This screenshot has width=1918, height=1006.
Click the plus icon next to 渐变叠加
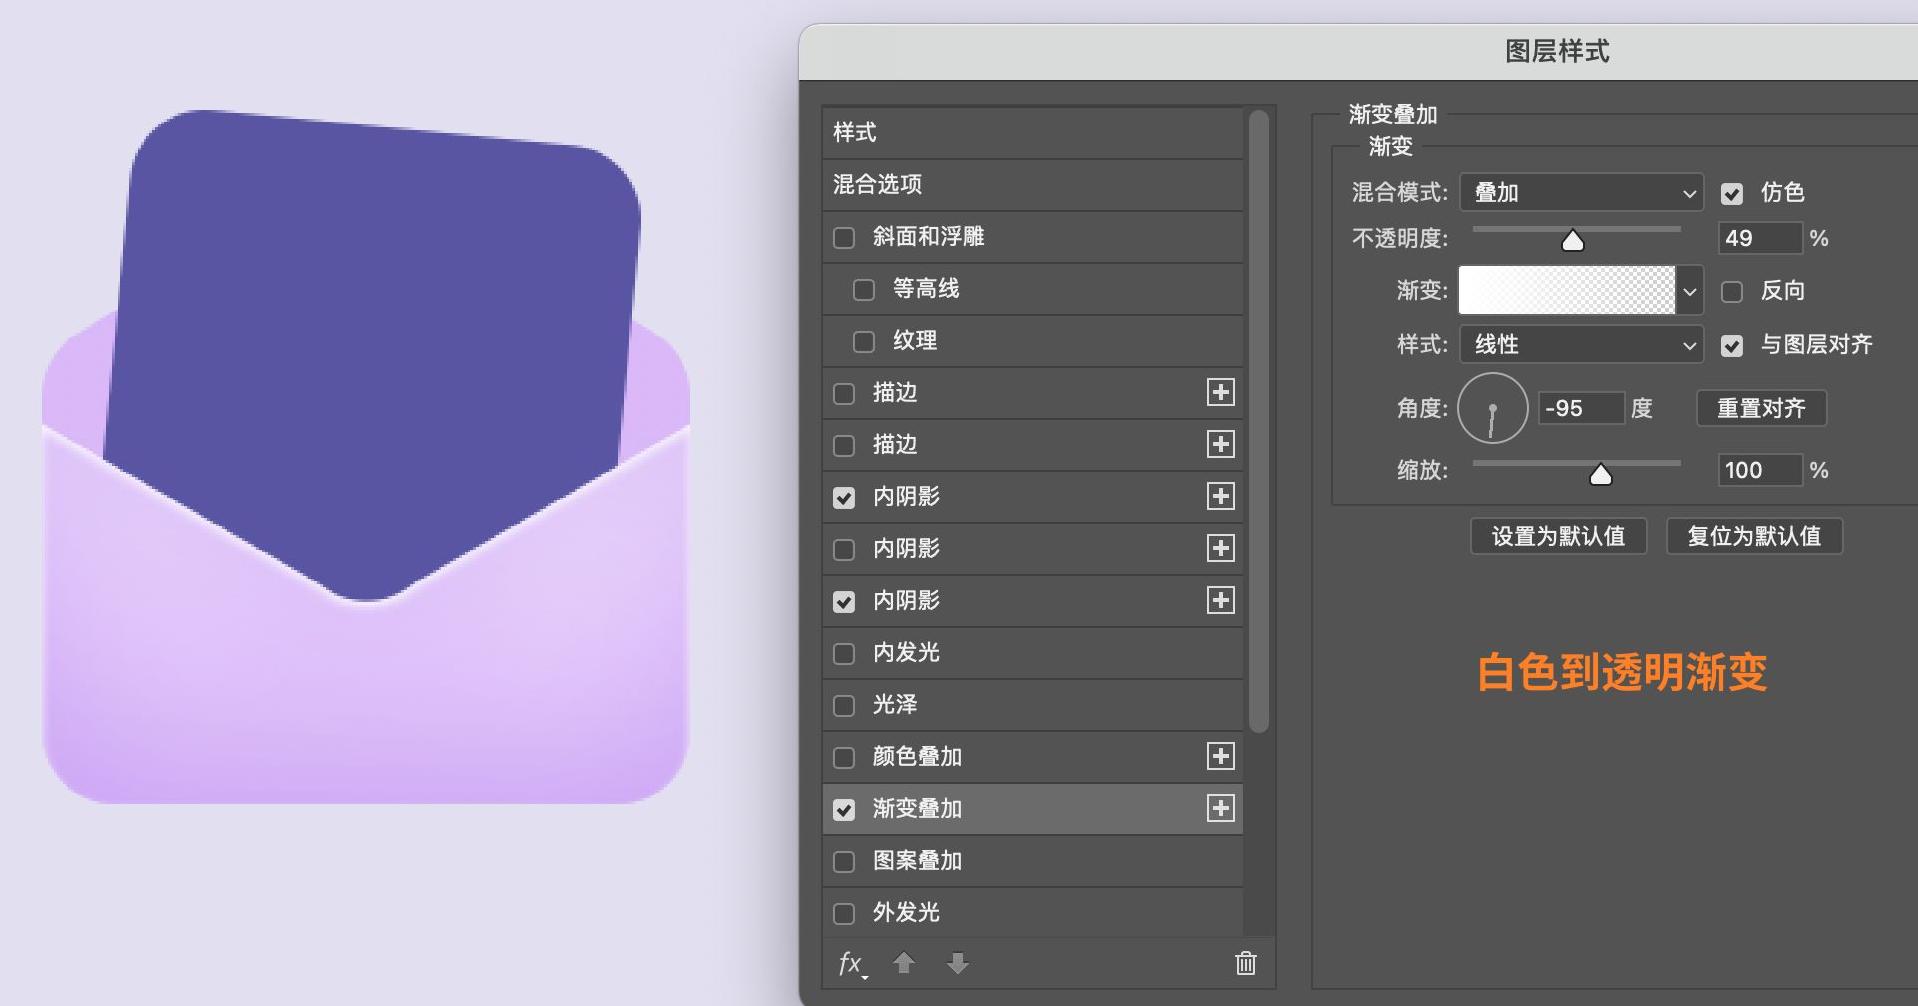click(1221, 808)
